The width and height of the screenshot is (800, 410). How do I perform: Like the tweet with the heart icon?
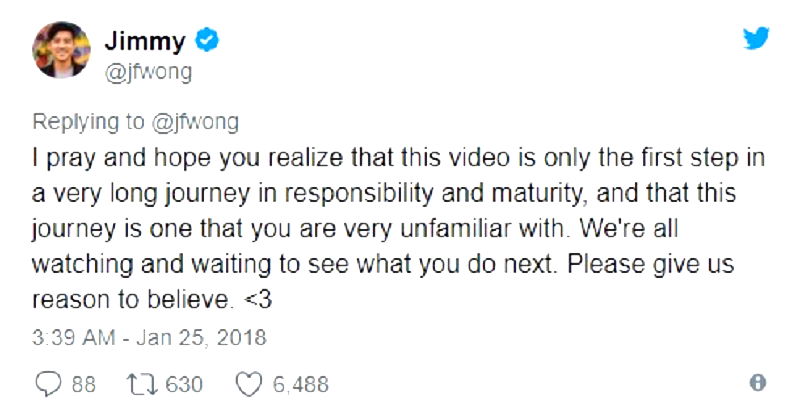(x=249, y=383)
